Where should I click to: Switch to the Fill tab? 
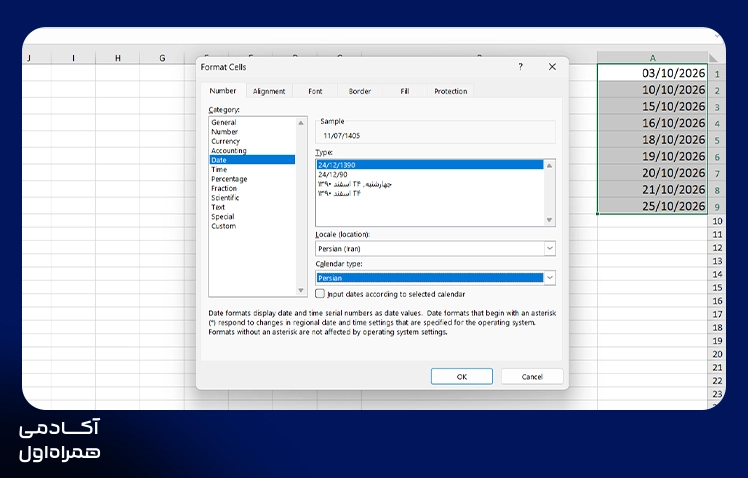click(405, 91)
